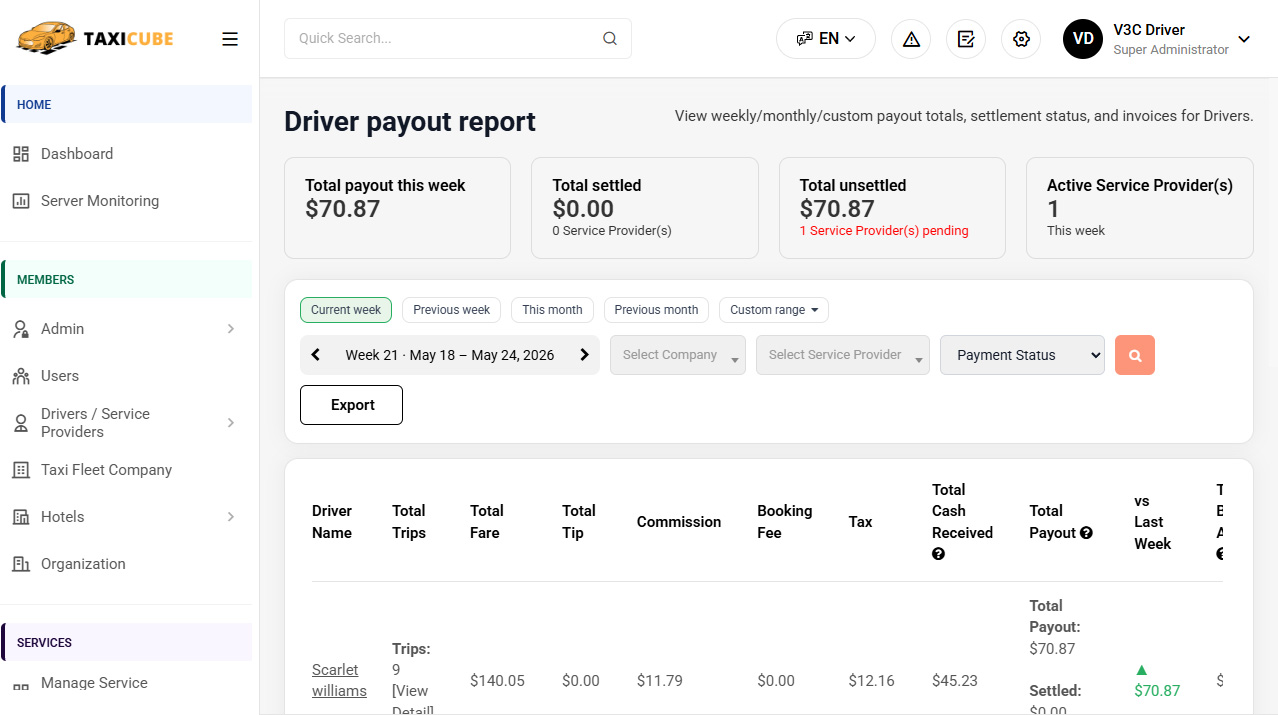
Task: Click the Total unsettled card
Action: tap(892, 208)
